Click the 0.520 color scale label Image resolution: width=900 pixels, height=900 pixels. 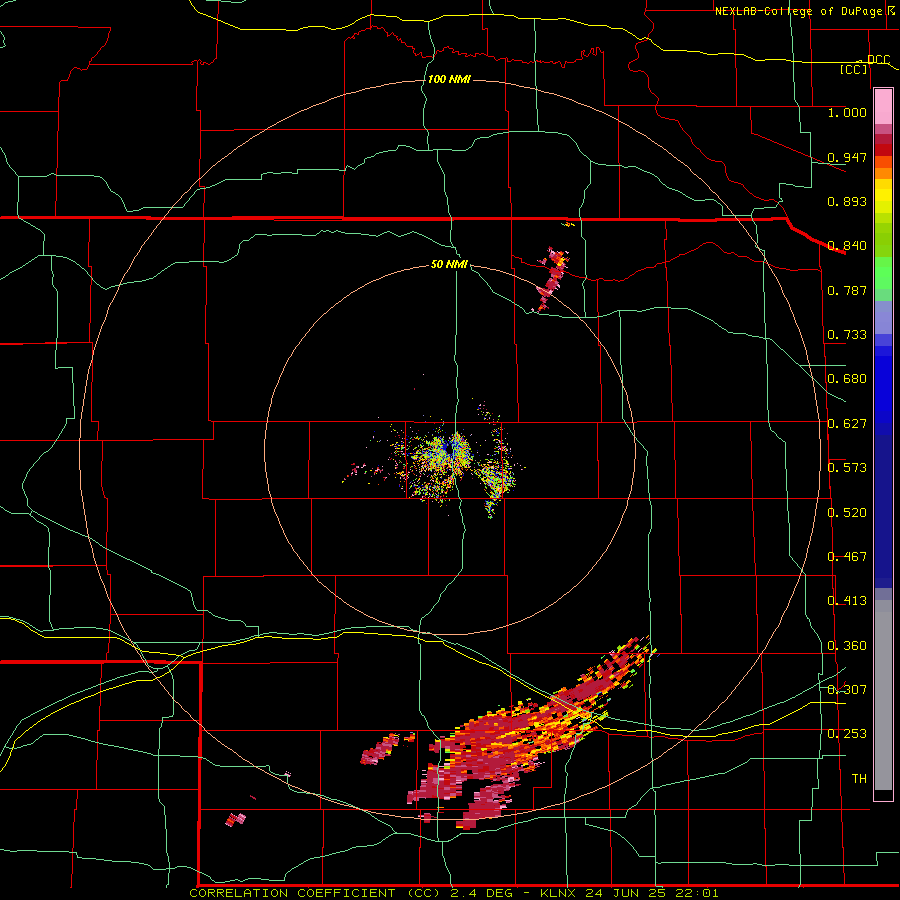point(847,513)
